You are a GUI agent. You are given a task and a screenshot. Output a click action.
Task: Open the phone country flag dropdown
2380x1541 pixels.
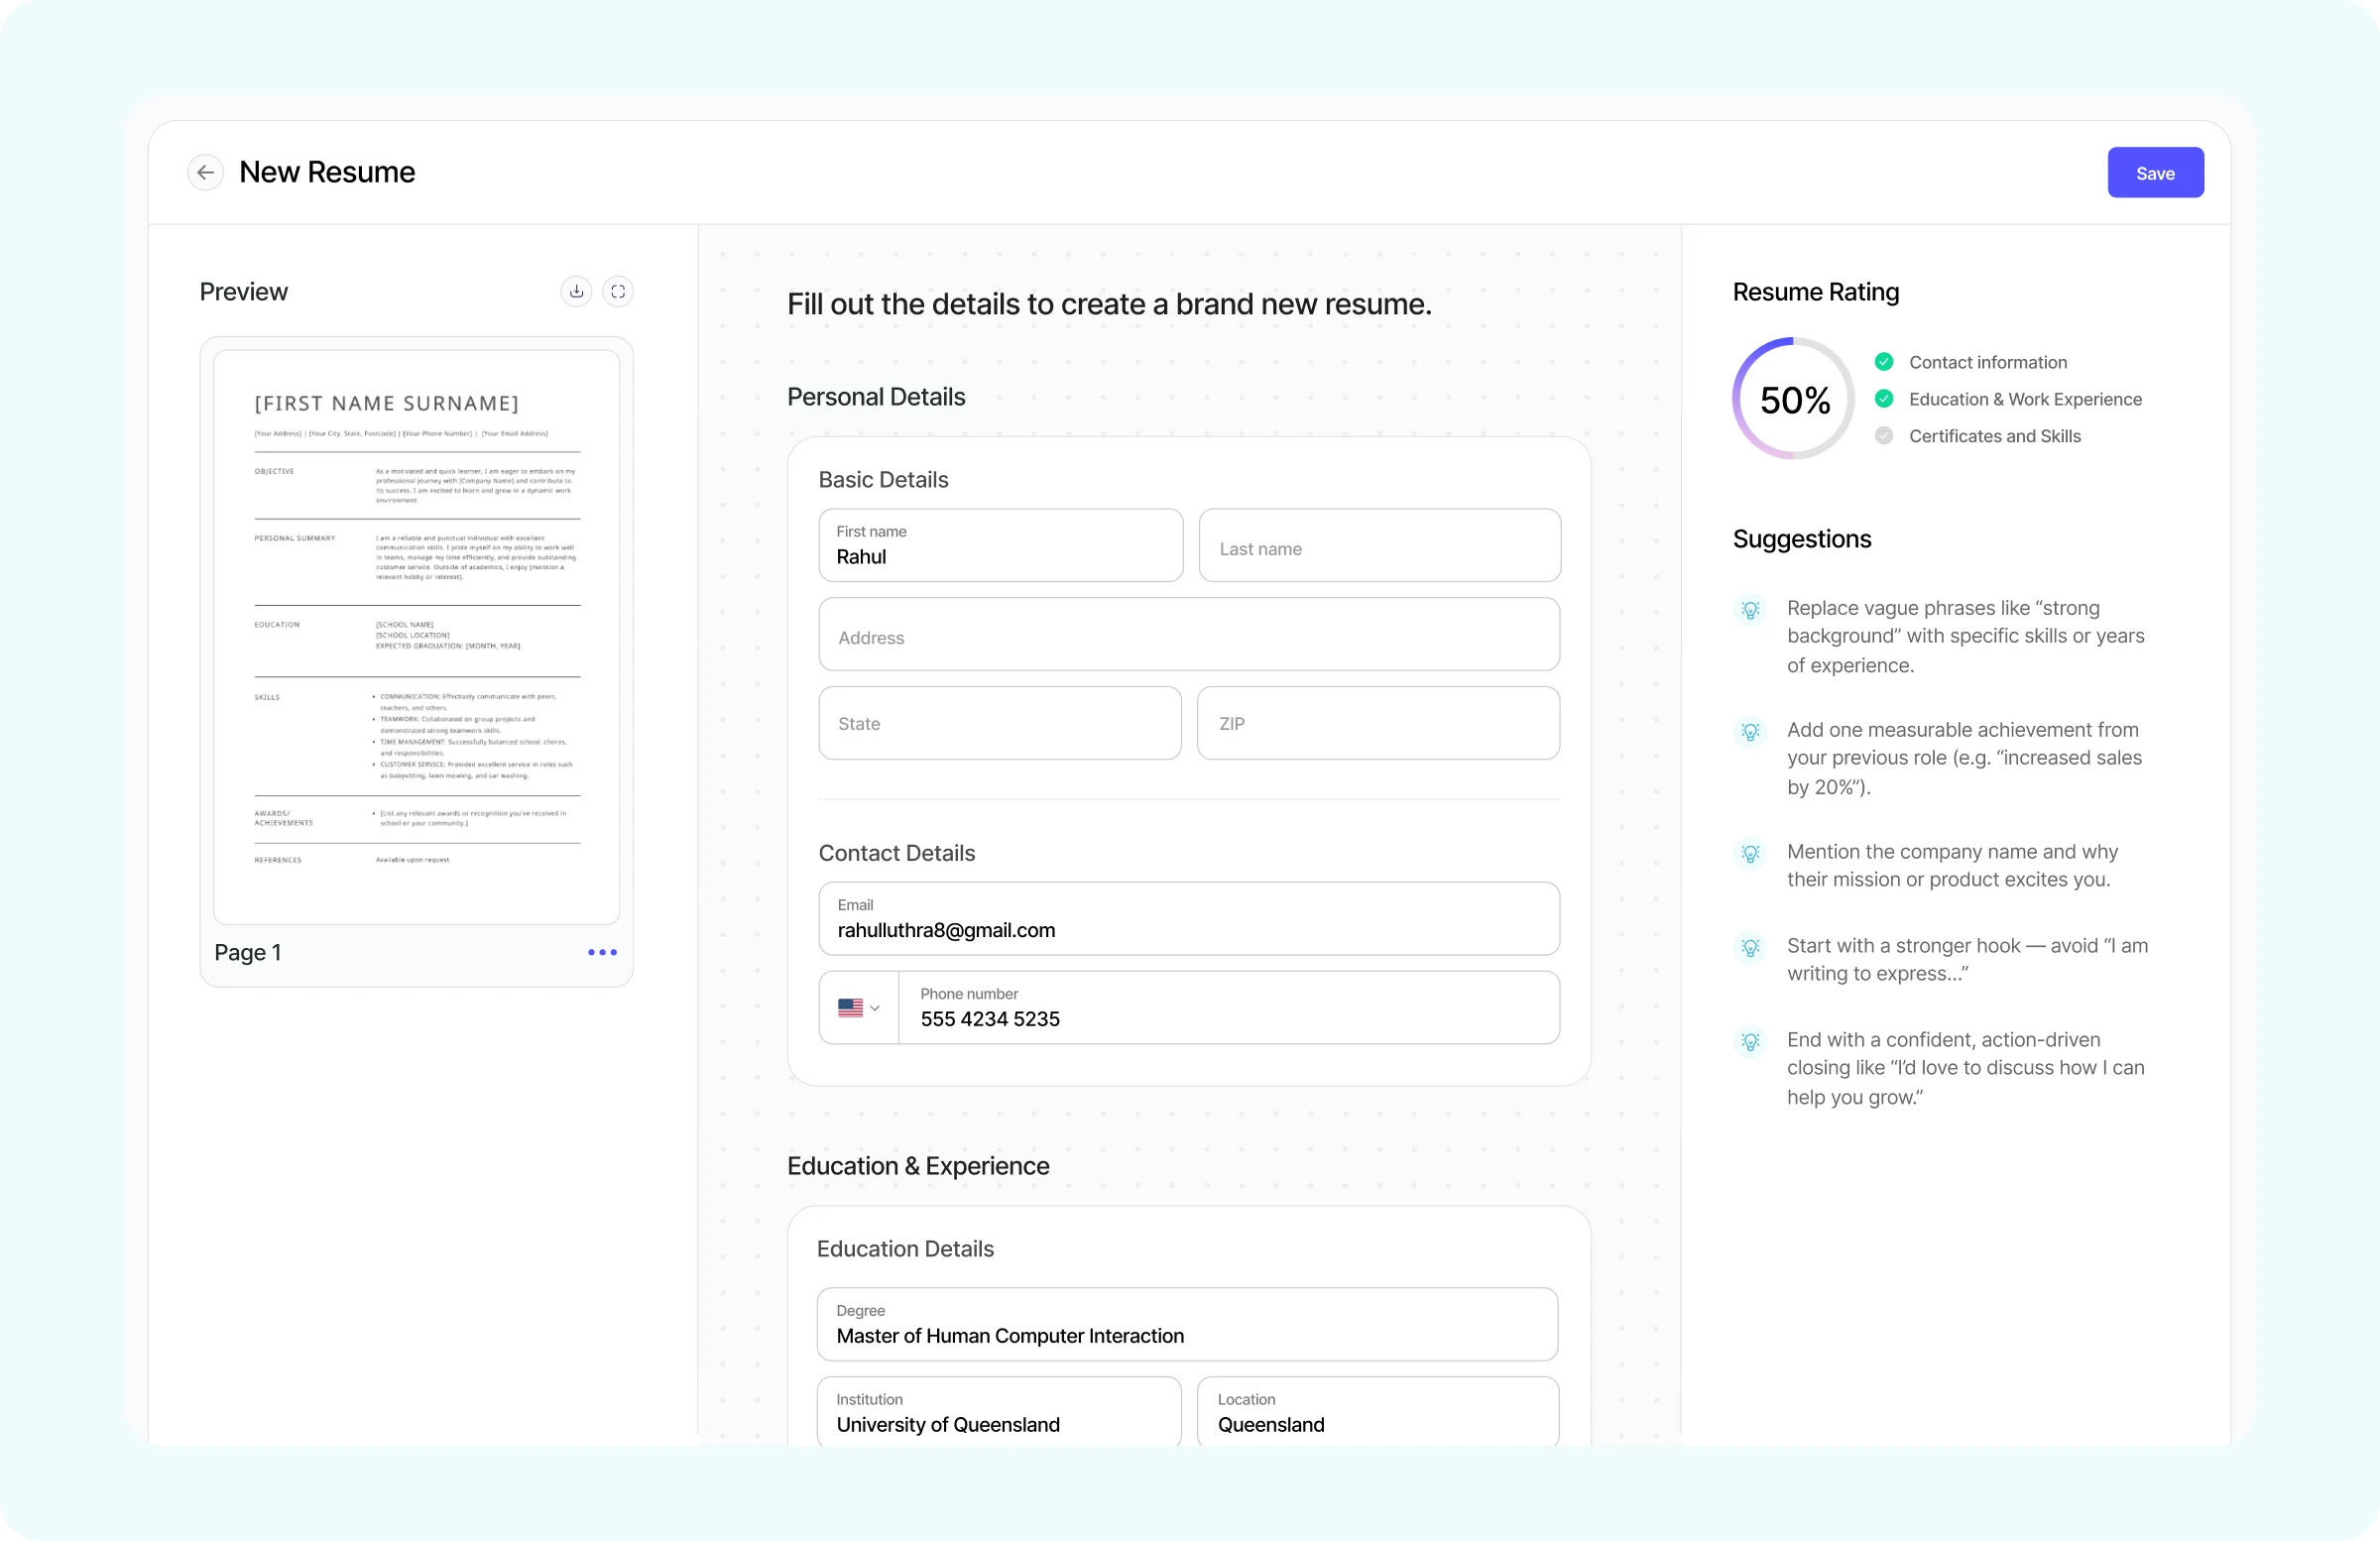858,1008
